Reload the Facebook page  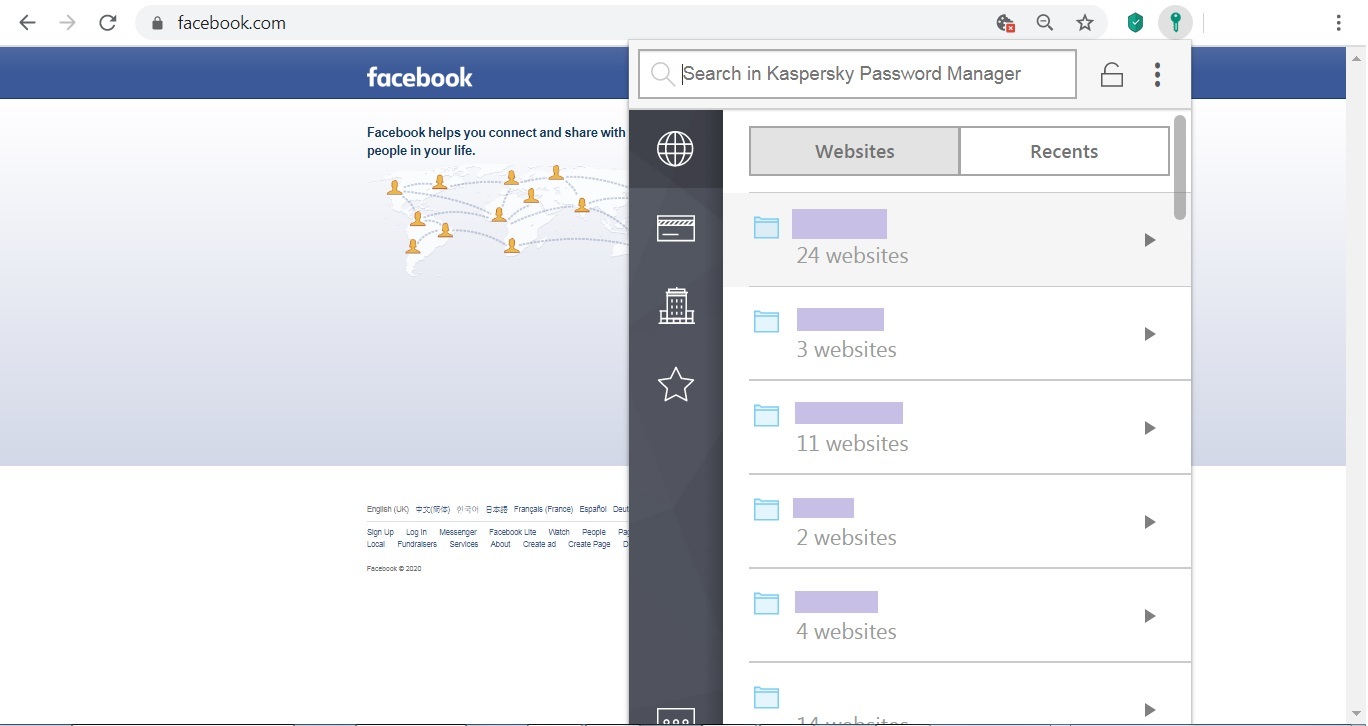coord(108,23)
